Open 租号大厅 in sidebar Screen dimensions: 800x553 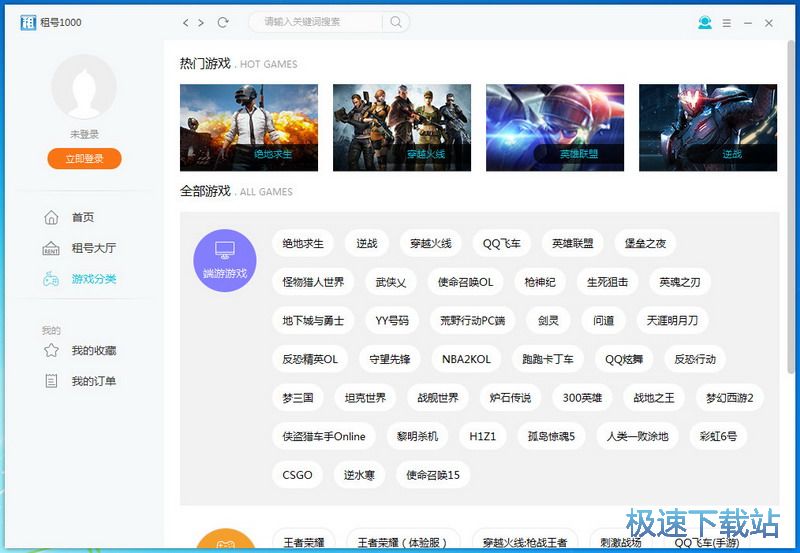tap(93, 248)
